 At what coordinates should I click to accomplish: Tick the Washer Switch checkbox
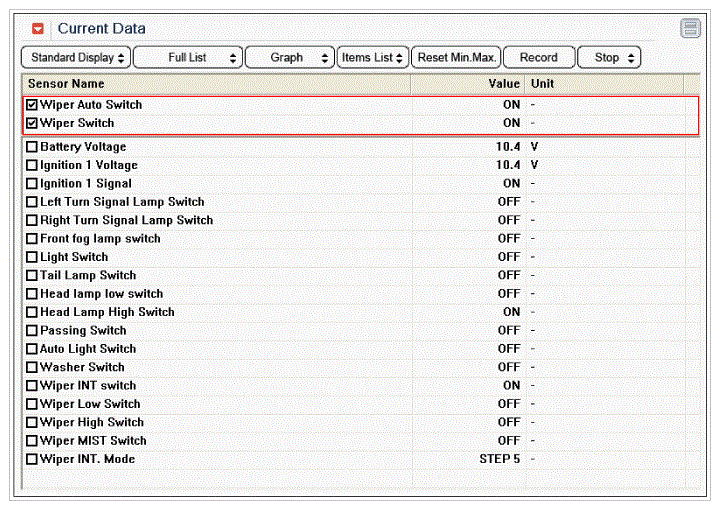coord(32,367)
